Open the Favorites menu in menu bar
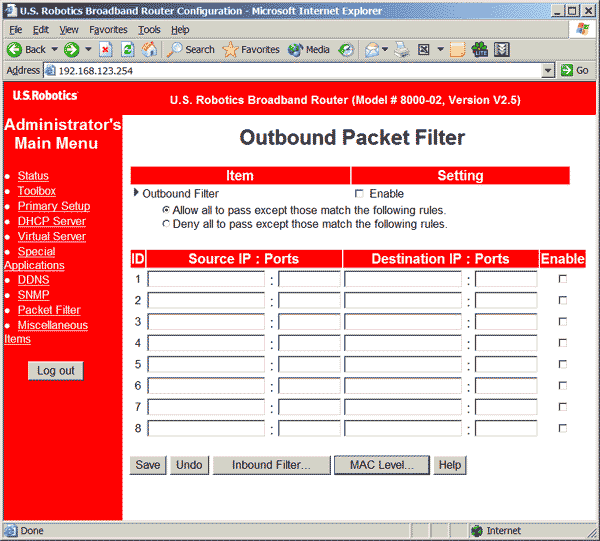 108,30
